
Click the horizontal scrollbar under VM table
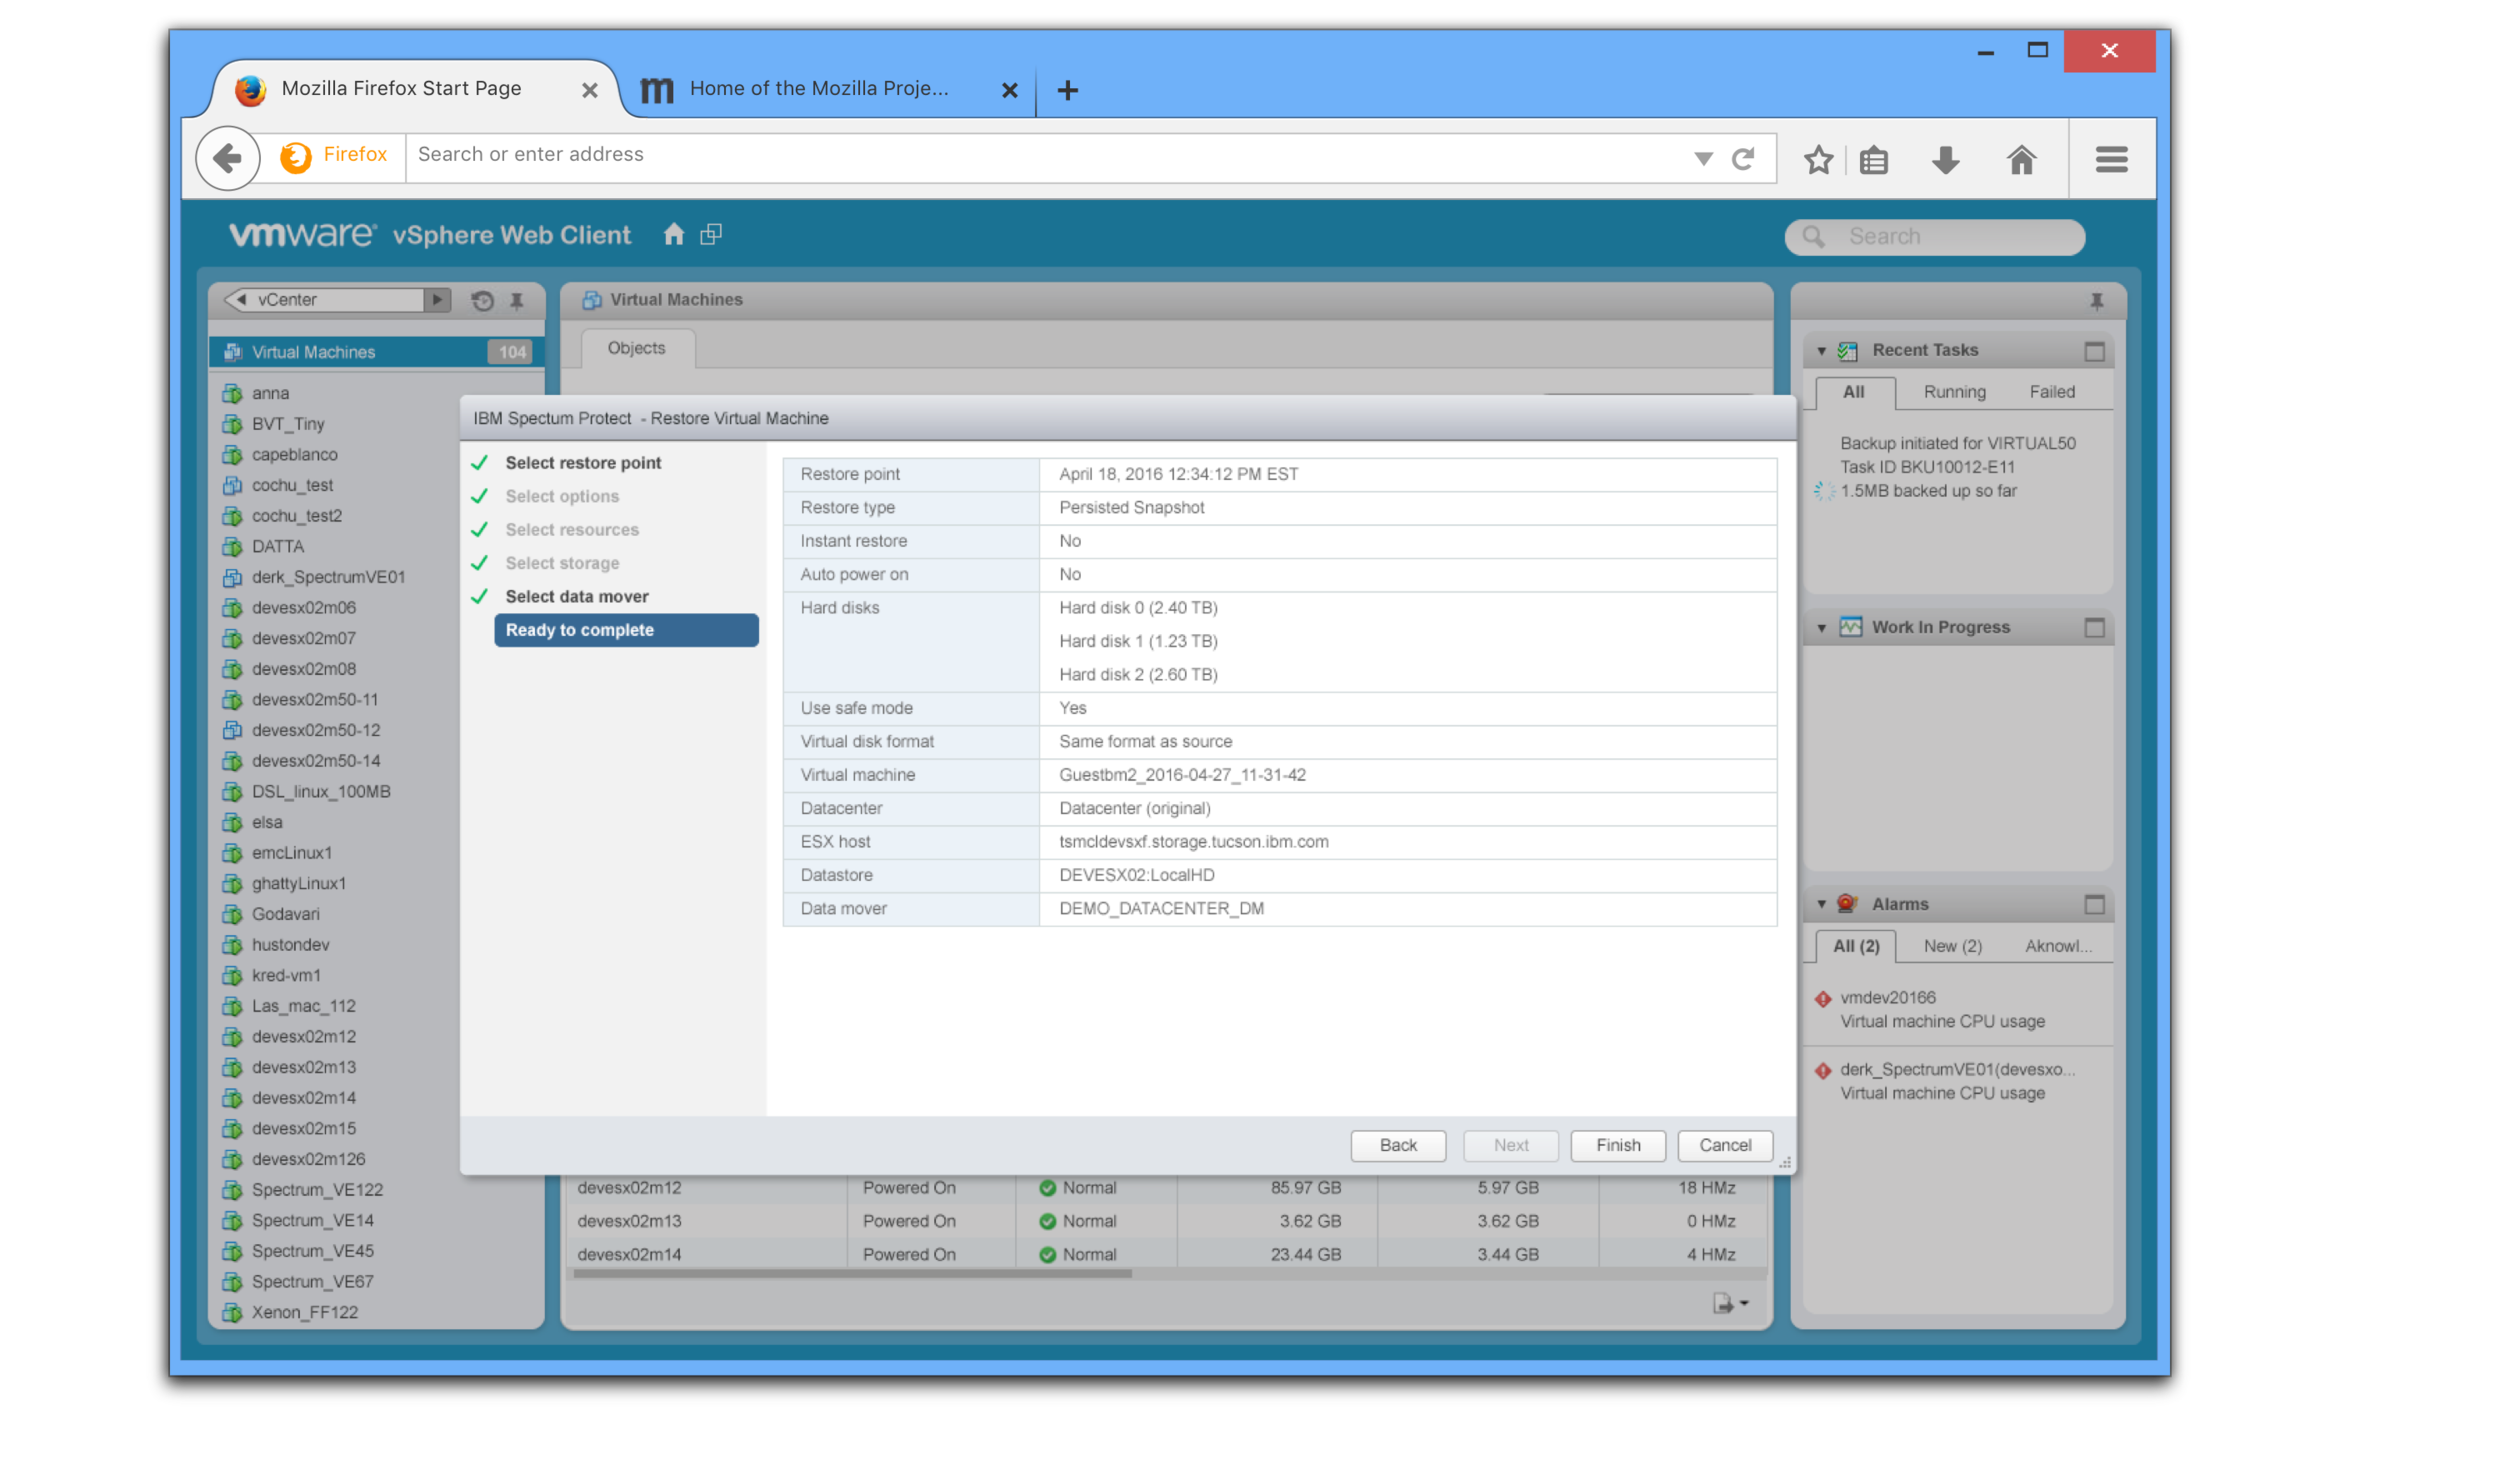point(852,1273)
